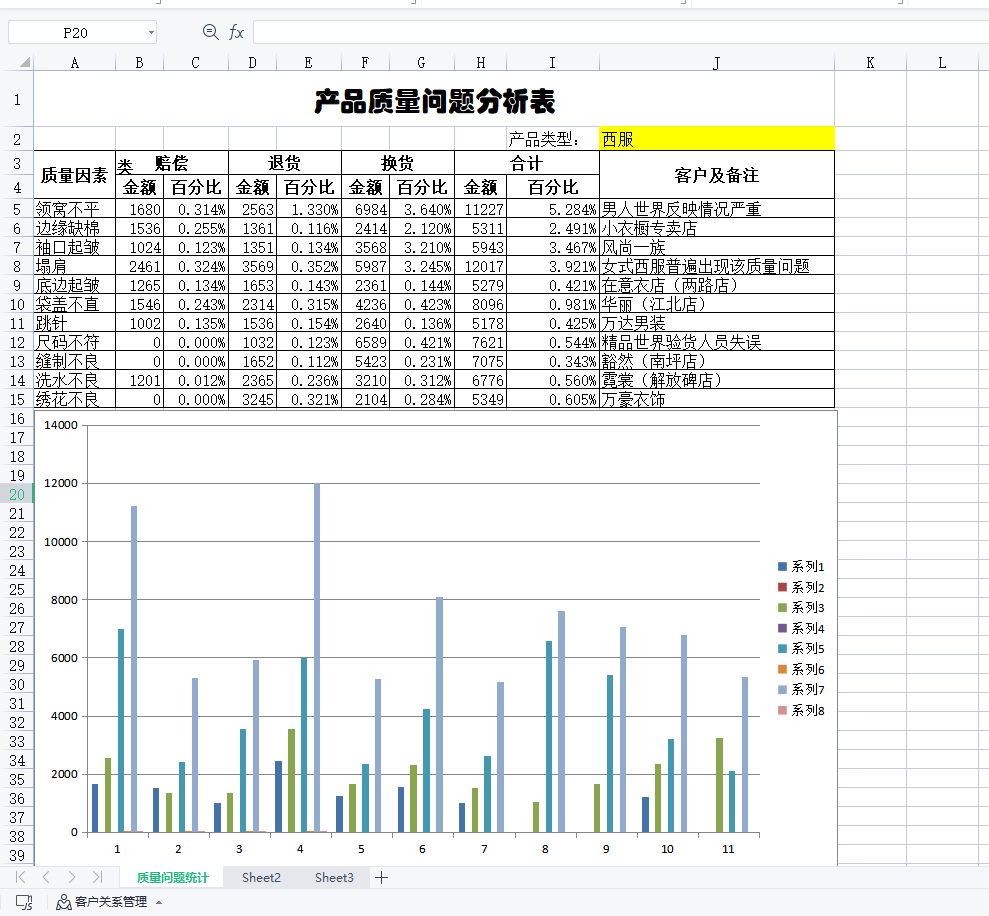Select column K header
This screenshot has width=989, height=916.
(x=870, y=62)
